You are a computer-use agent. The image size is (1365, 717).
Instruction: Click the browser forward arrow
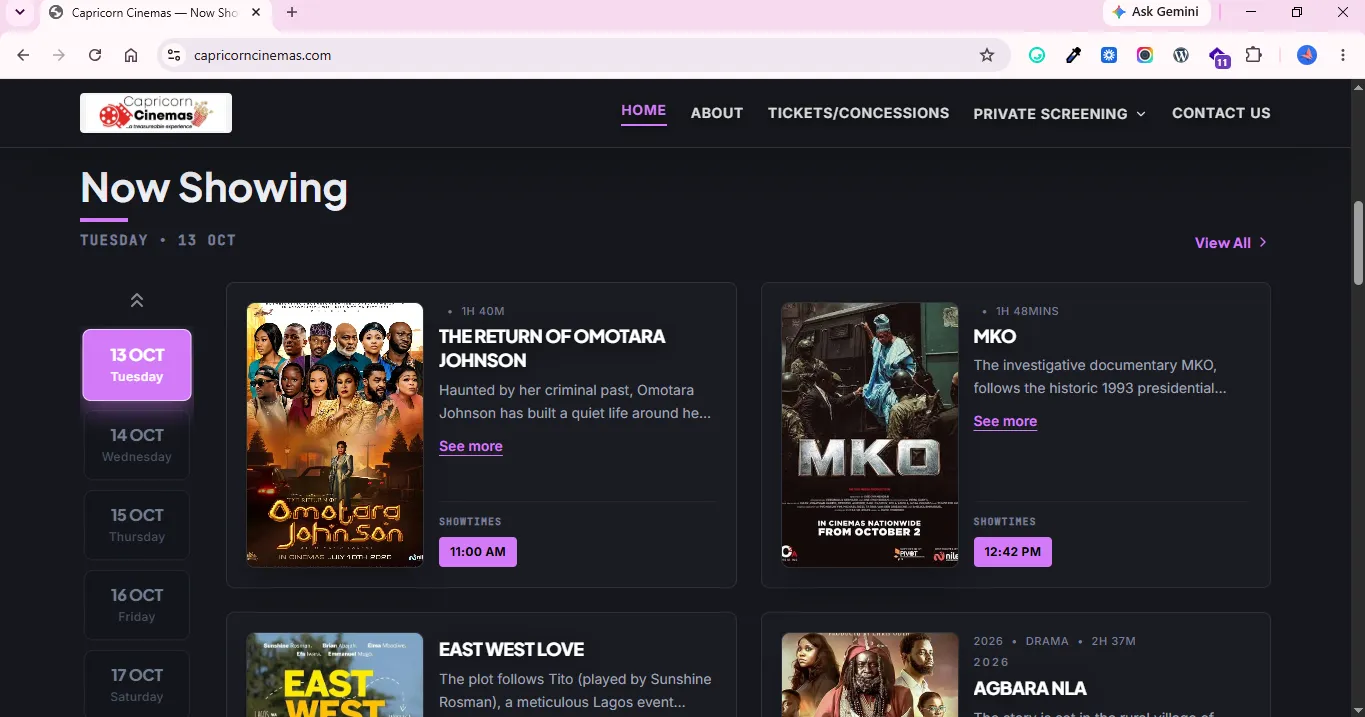tap(59, 55)
